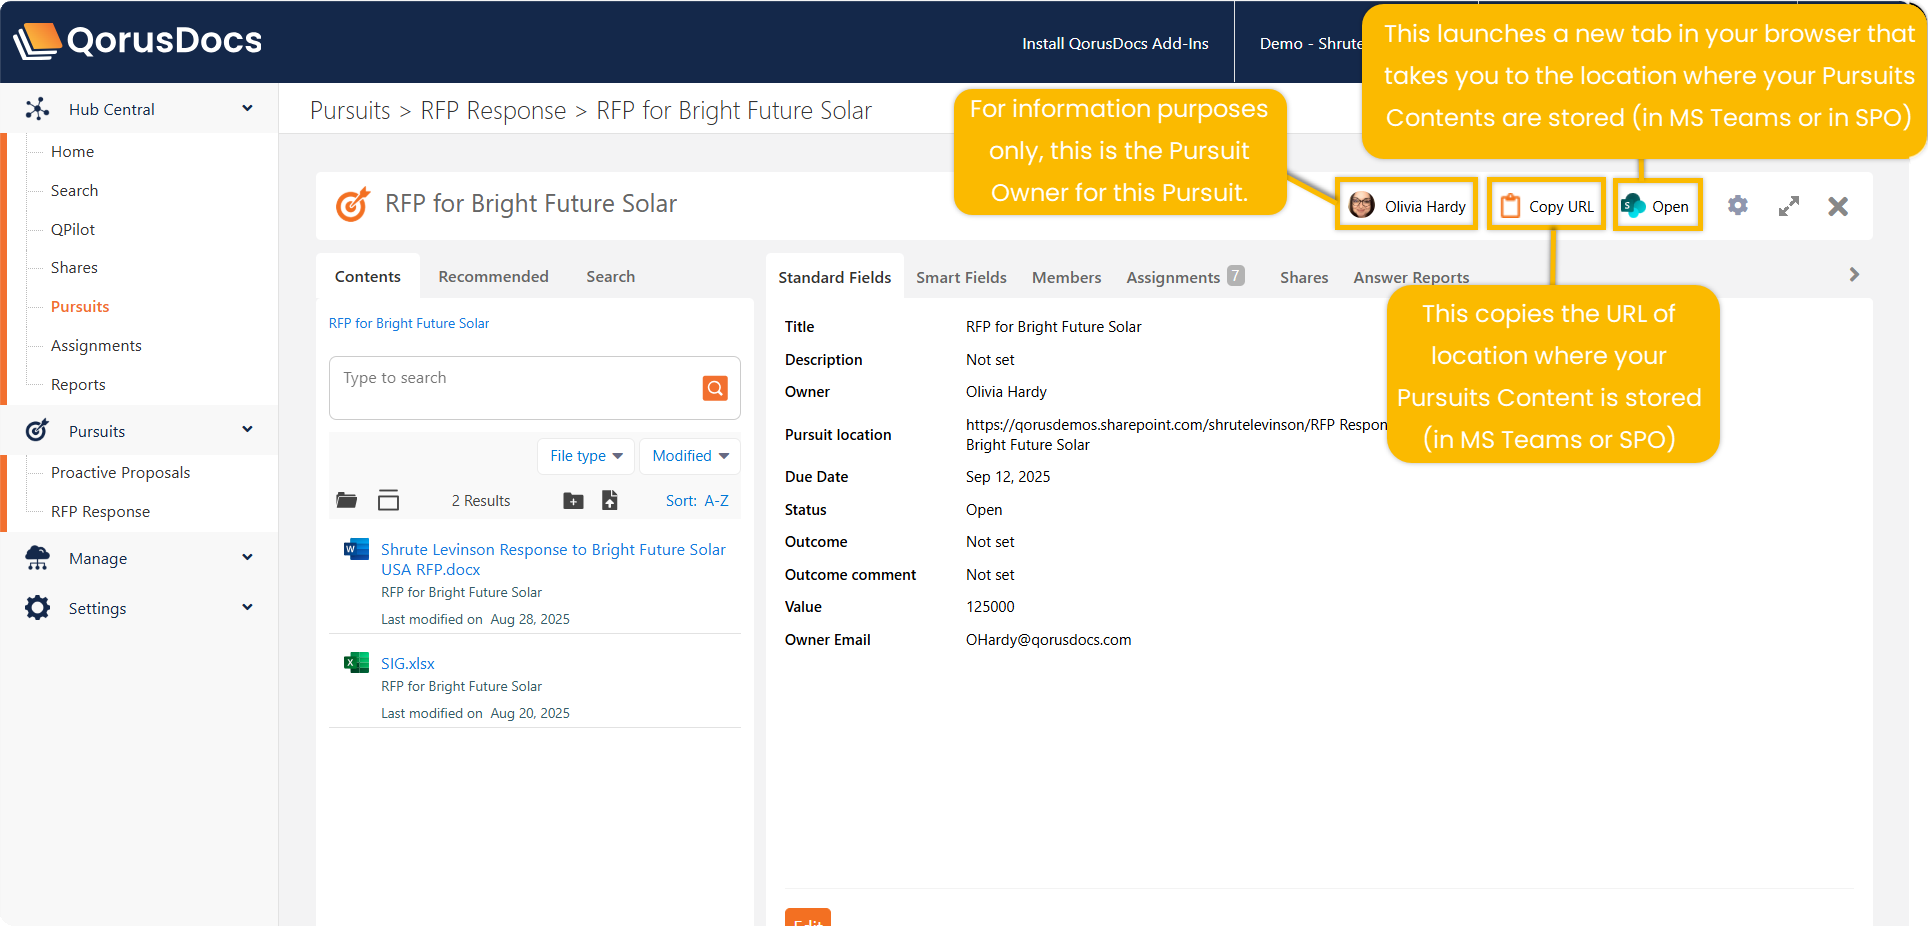The image size is (1928, 926).
Task: Collapse the Hub Central sidebar section
Action: click(247, 109)
